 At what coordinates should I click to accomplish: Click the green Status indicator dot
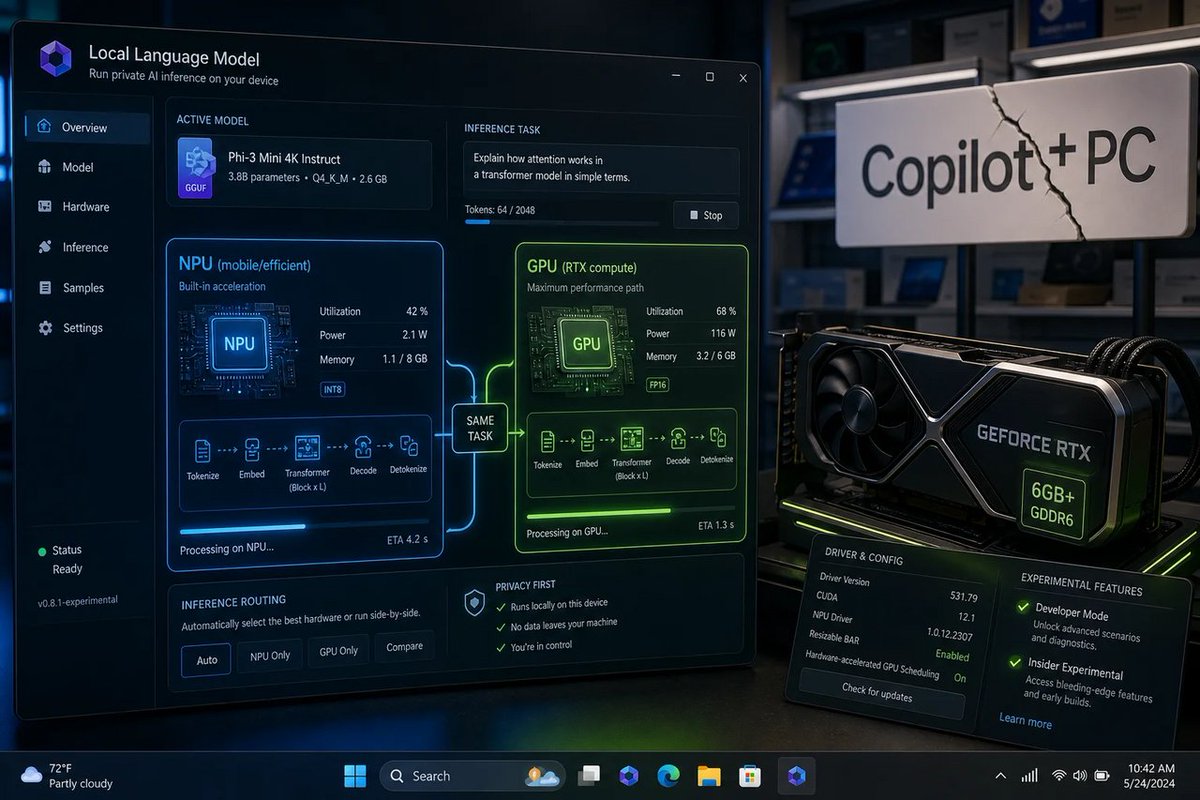[x=42, y=551]
